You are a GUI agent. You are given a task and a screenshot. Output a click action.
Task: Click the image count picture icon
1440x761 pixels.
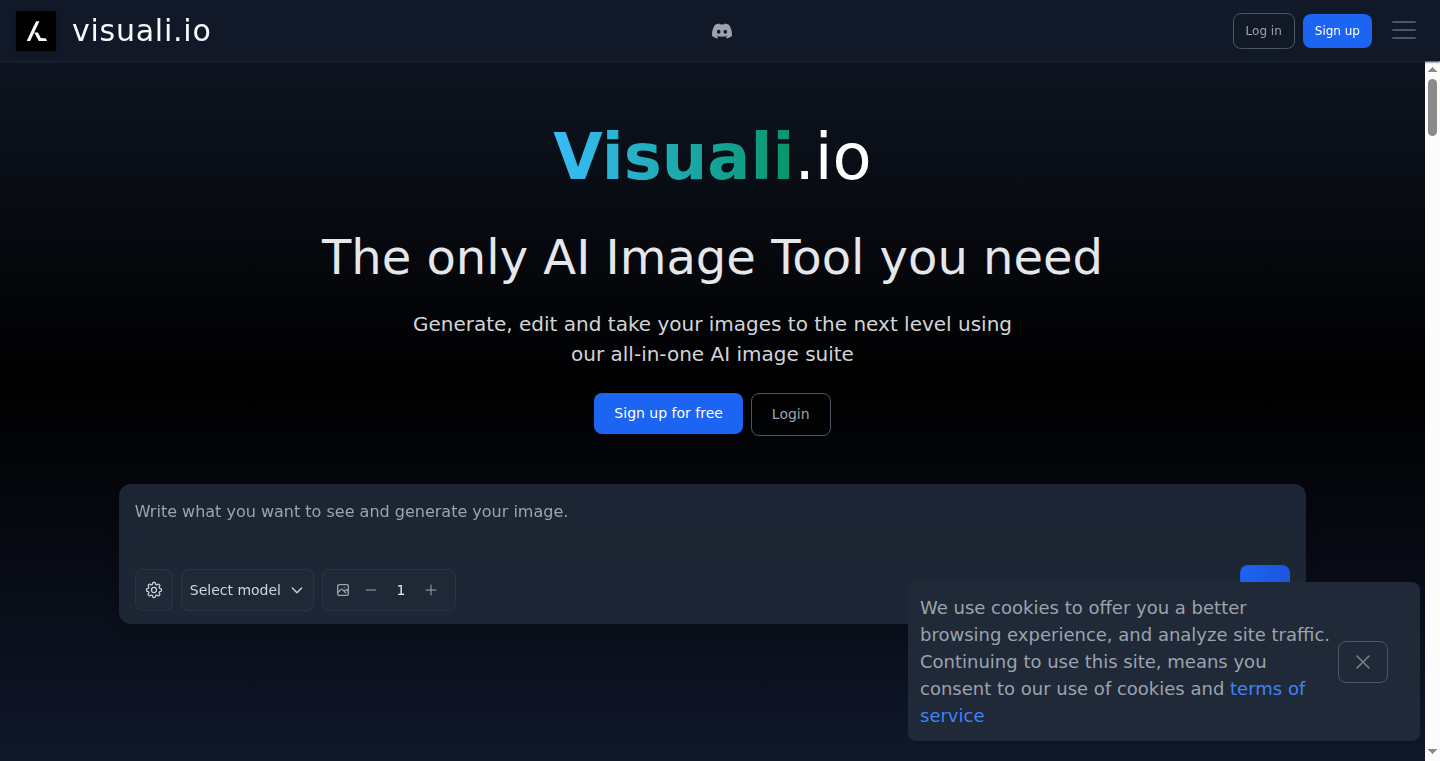(343, 590)
